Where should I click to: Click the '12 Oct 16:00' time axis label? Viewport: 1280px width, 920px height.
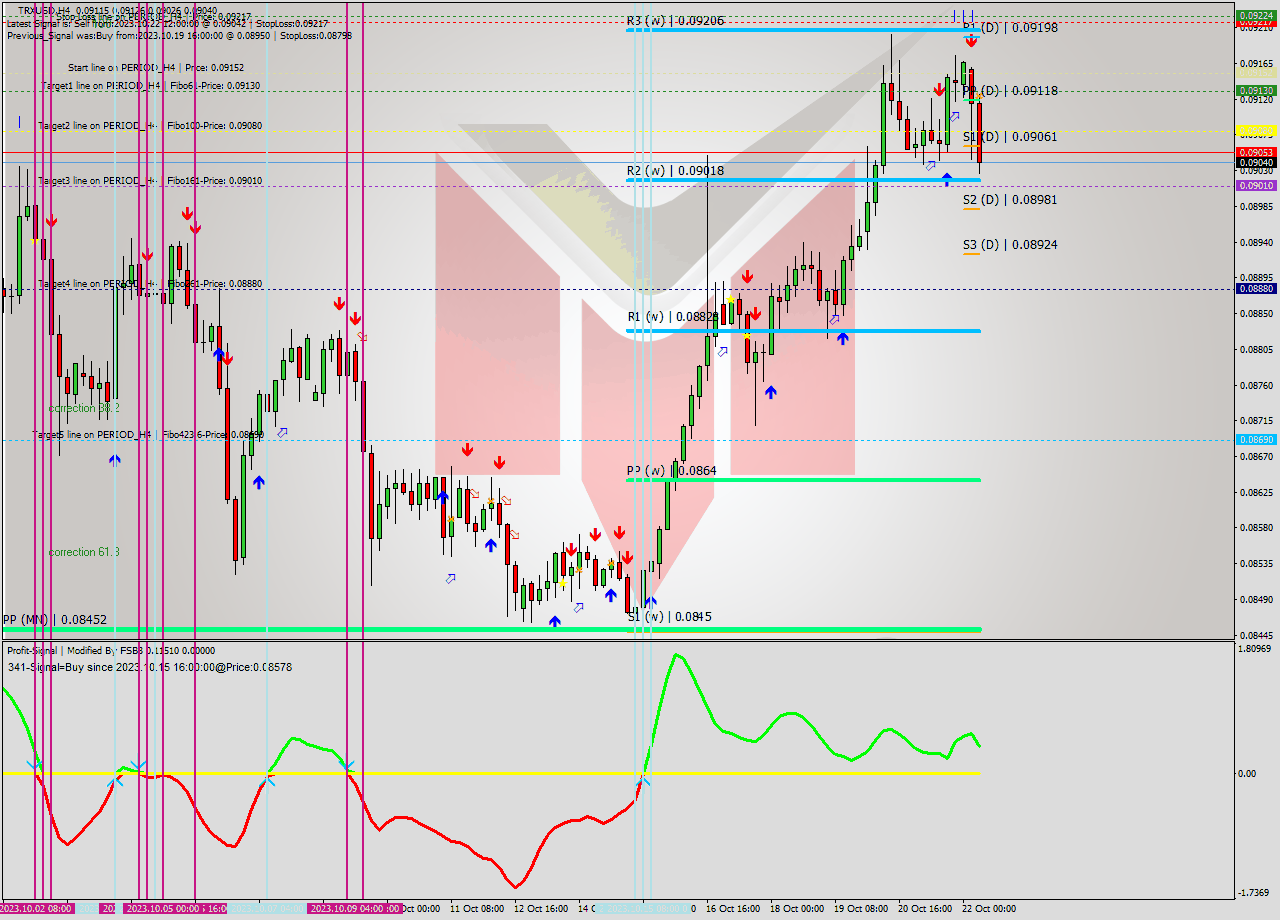(x=541, y=908)
